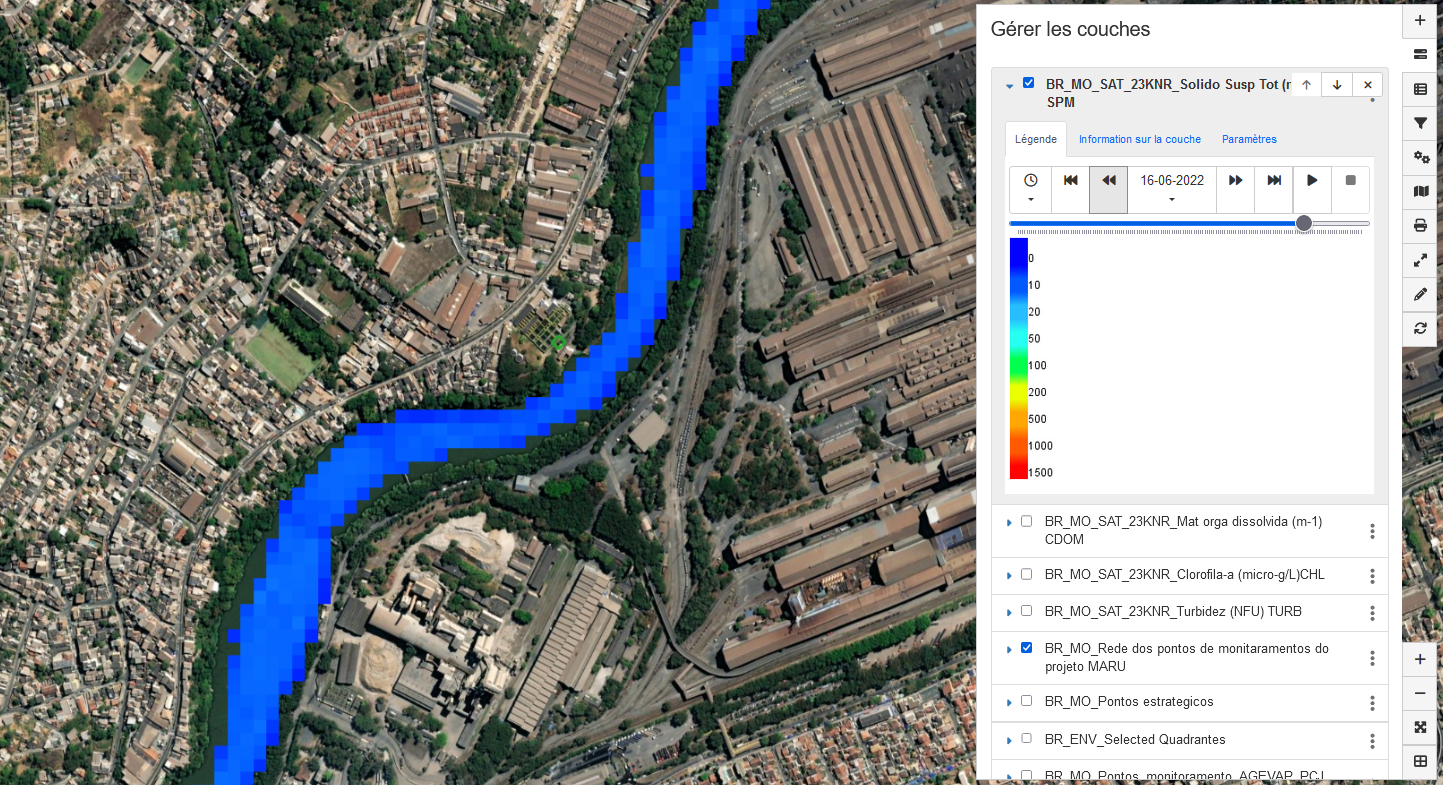Expand the BR_MO_Pontos estrategicos layer
The image size is (1443, 785).
[x=1009, y=702]
